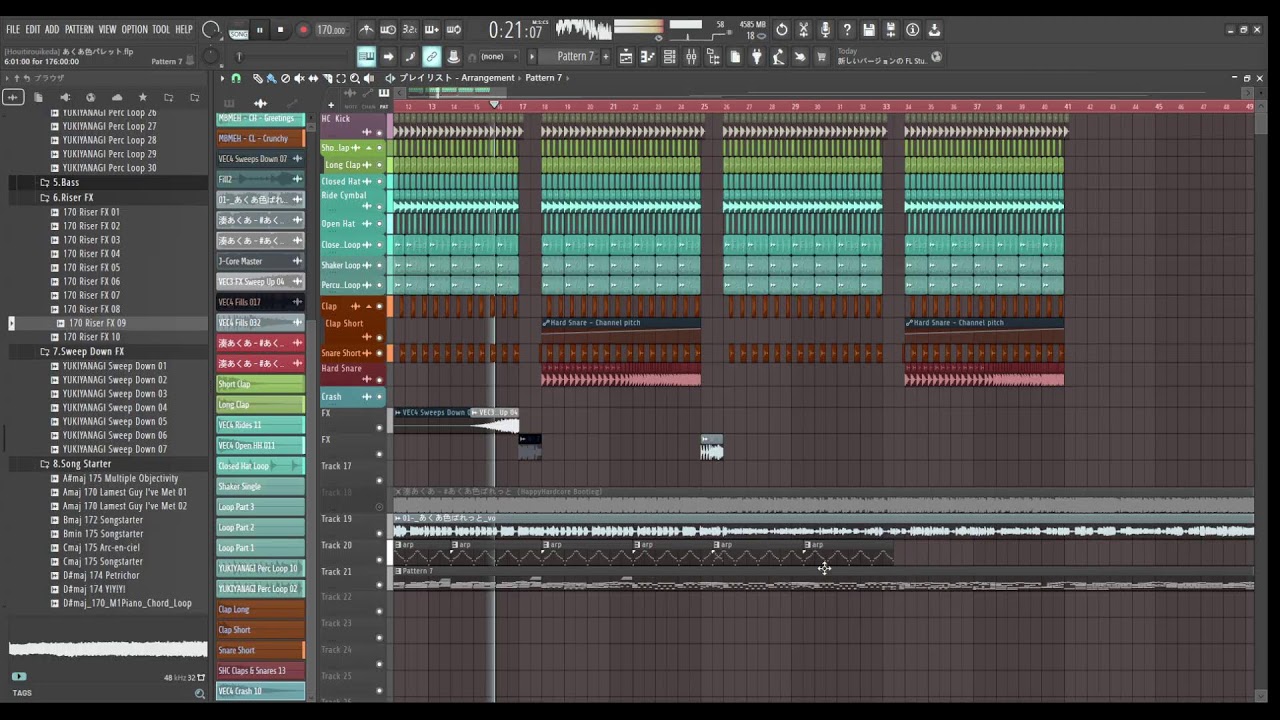Screen dimensions: 1280x720
Task: Mute the Open Hat track
Action: pos(379,224)
